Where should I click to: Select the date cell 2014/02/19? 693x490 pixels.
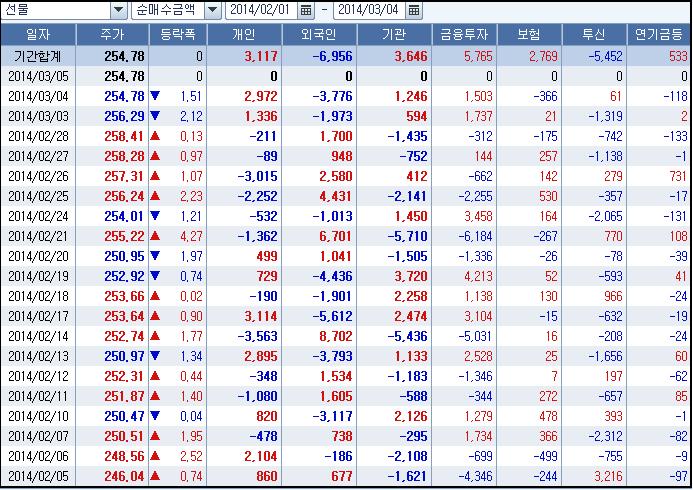(x=38, y=276)
